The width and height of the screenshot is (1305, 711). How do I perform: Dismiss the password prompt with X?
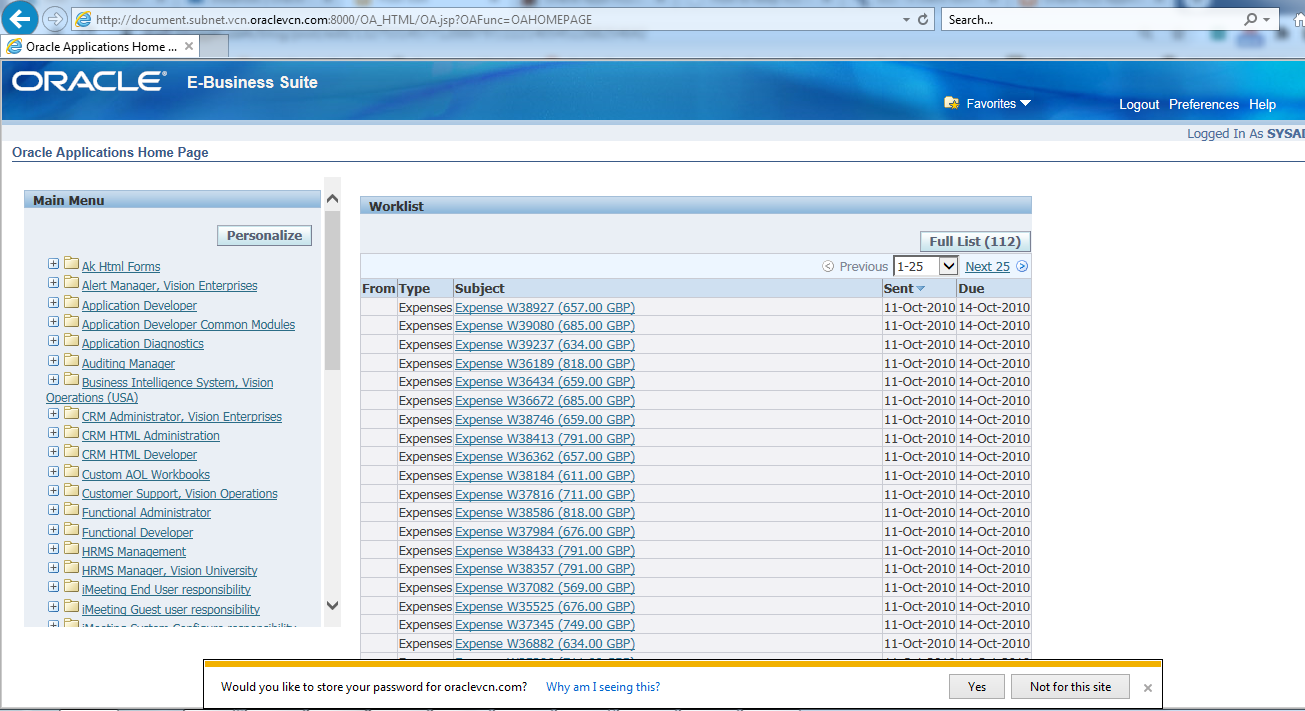click(x=1148, y=688)
